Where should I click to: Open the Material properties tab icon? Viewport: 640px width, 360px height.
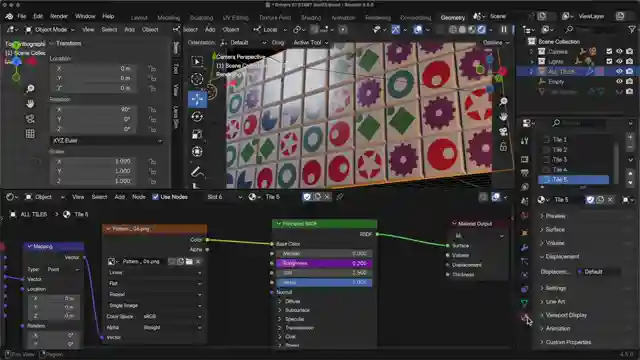524,318
